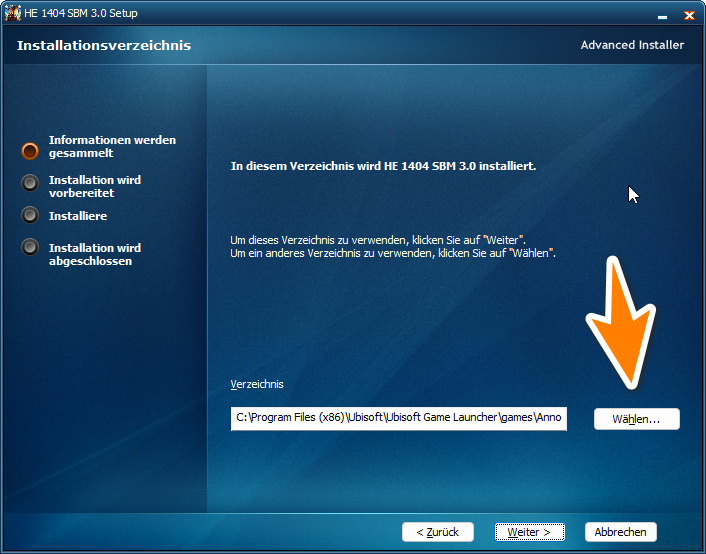The height and width of the screenshot is (554, 706).
Task: Click the 'Installation wird abgeschlossen' step bullet
Action: coord(30,247)
